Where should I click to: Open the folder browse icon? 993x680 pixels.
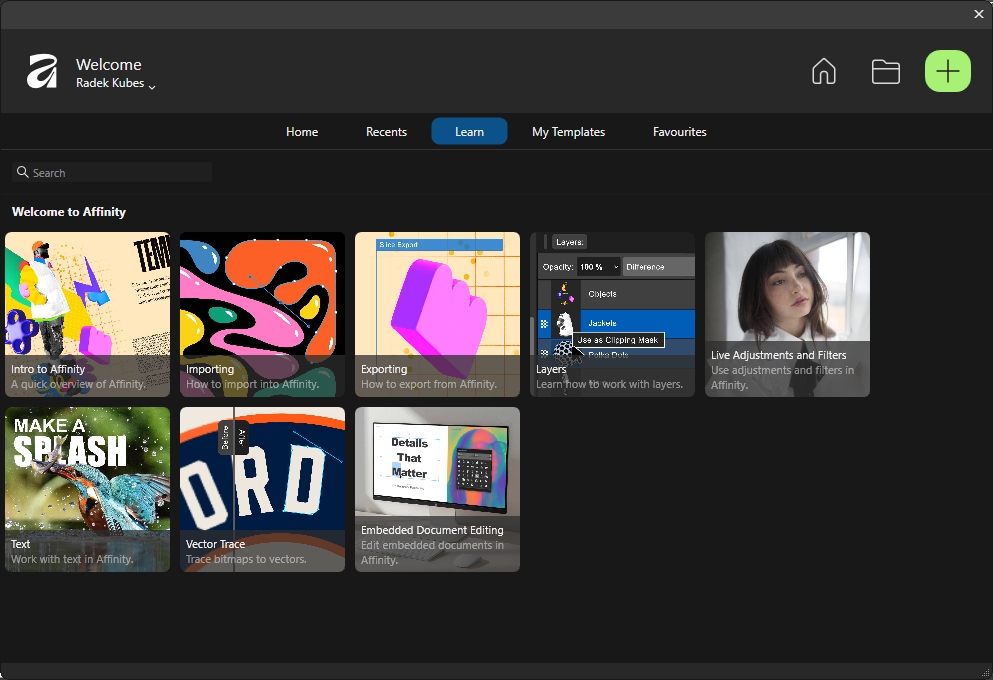(x=885, y=72)
